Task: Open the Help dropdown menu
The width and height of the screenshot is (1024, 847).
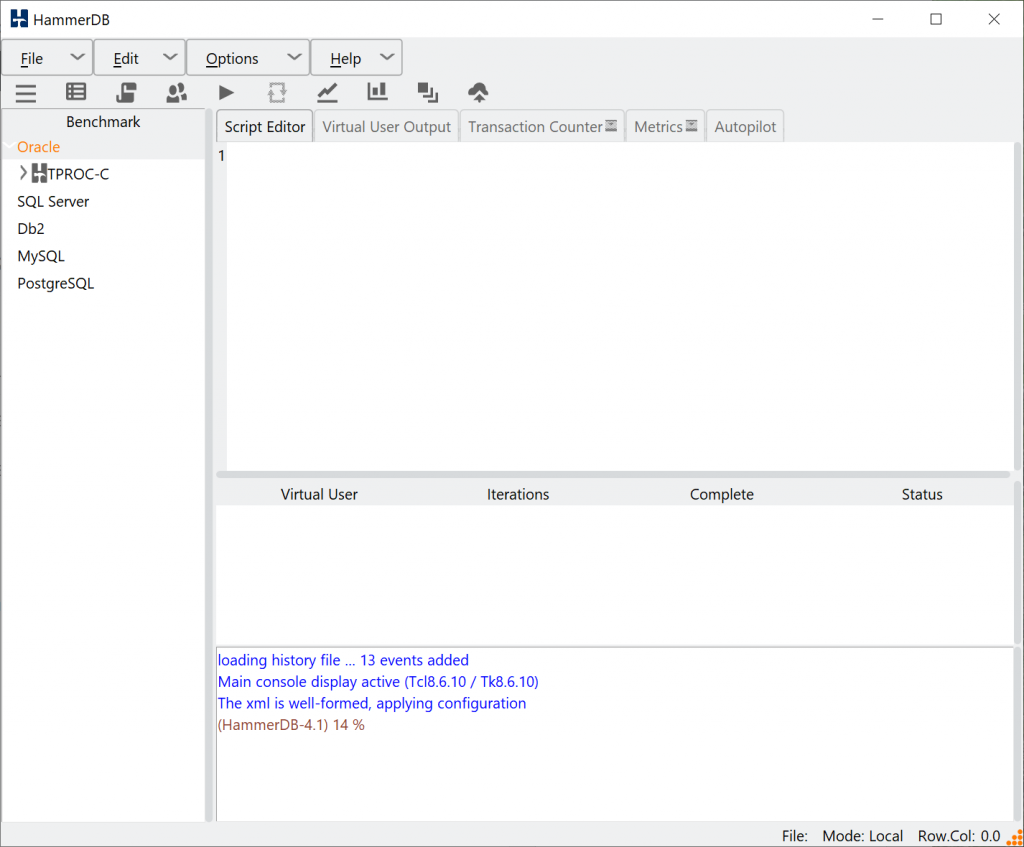Action: [356, 58]
